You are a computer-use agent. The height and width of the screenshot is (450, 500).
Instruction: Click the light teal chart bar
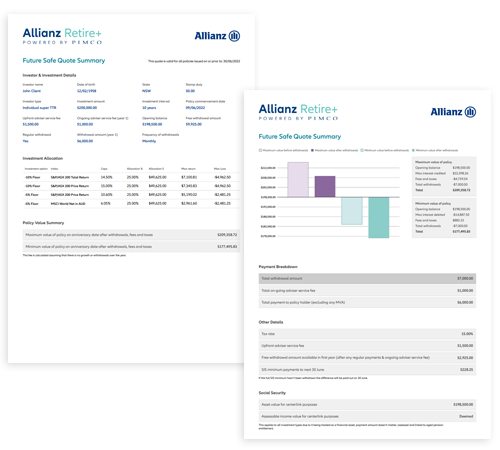pyautogui.click(x=352, y=211)
